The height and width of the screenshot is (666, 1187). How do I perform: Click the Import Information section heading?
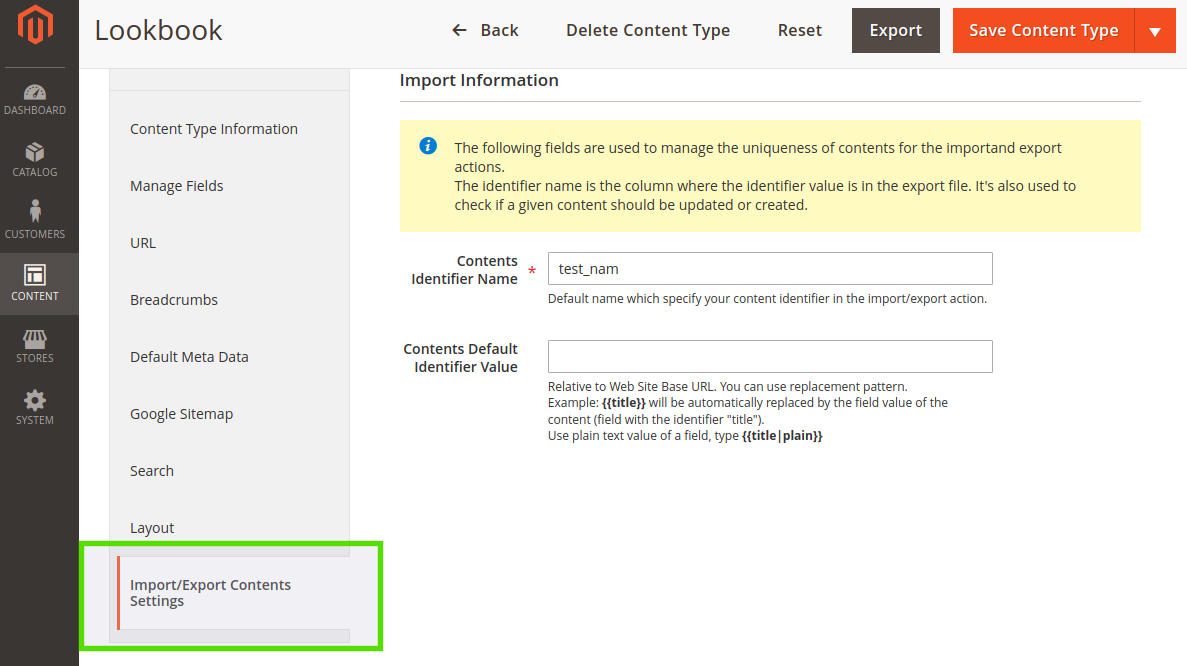tap(479, 80)
